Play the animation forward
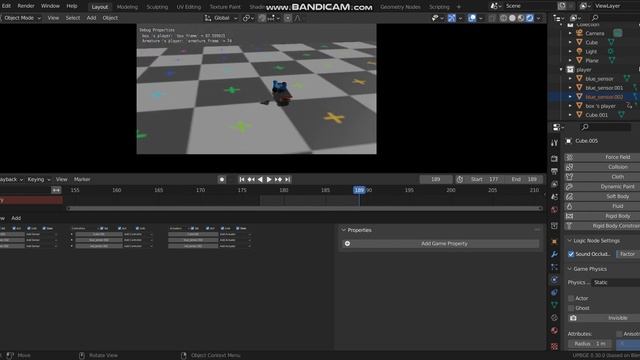This screenshot has width=640, height=360. click(x=269, y=179)
